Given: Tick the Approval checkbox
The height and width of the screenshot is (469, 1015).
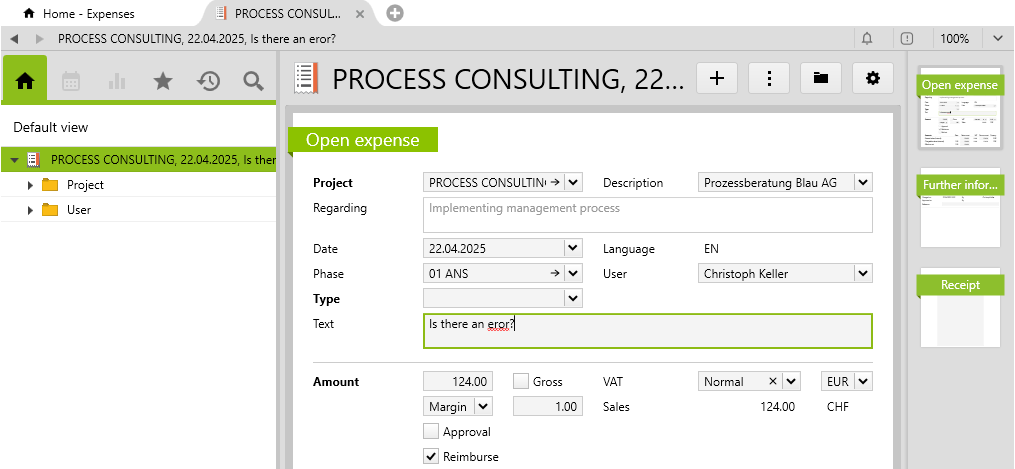Looking at the screenshot, I should click(x=431, y=432).
